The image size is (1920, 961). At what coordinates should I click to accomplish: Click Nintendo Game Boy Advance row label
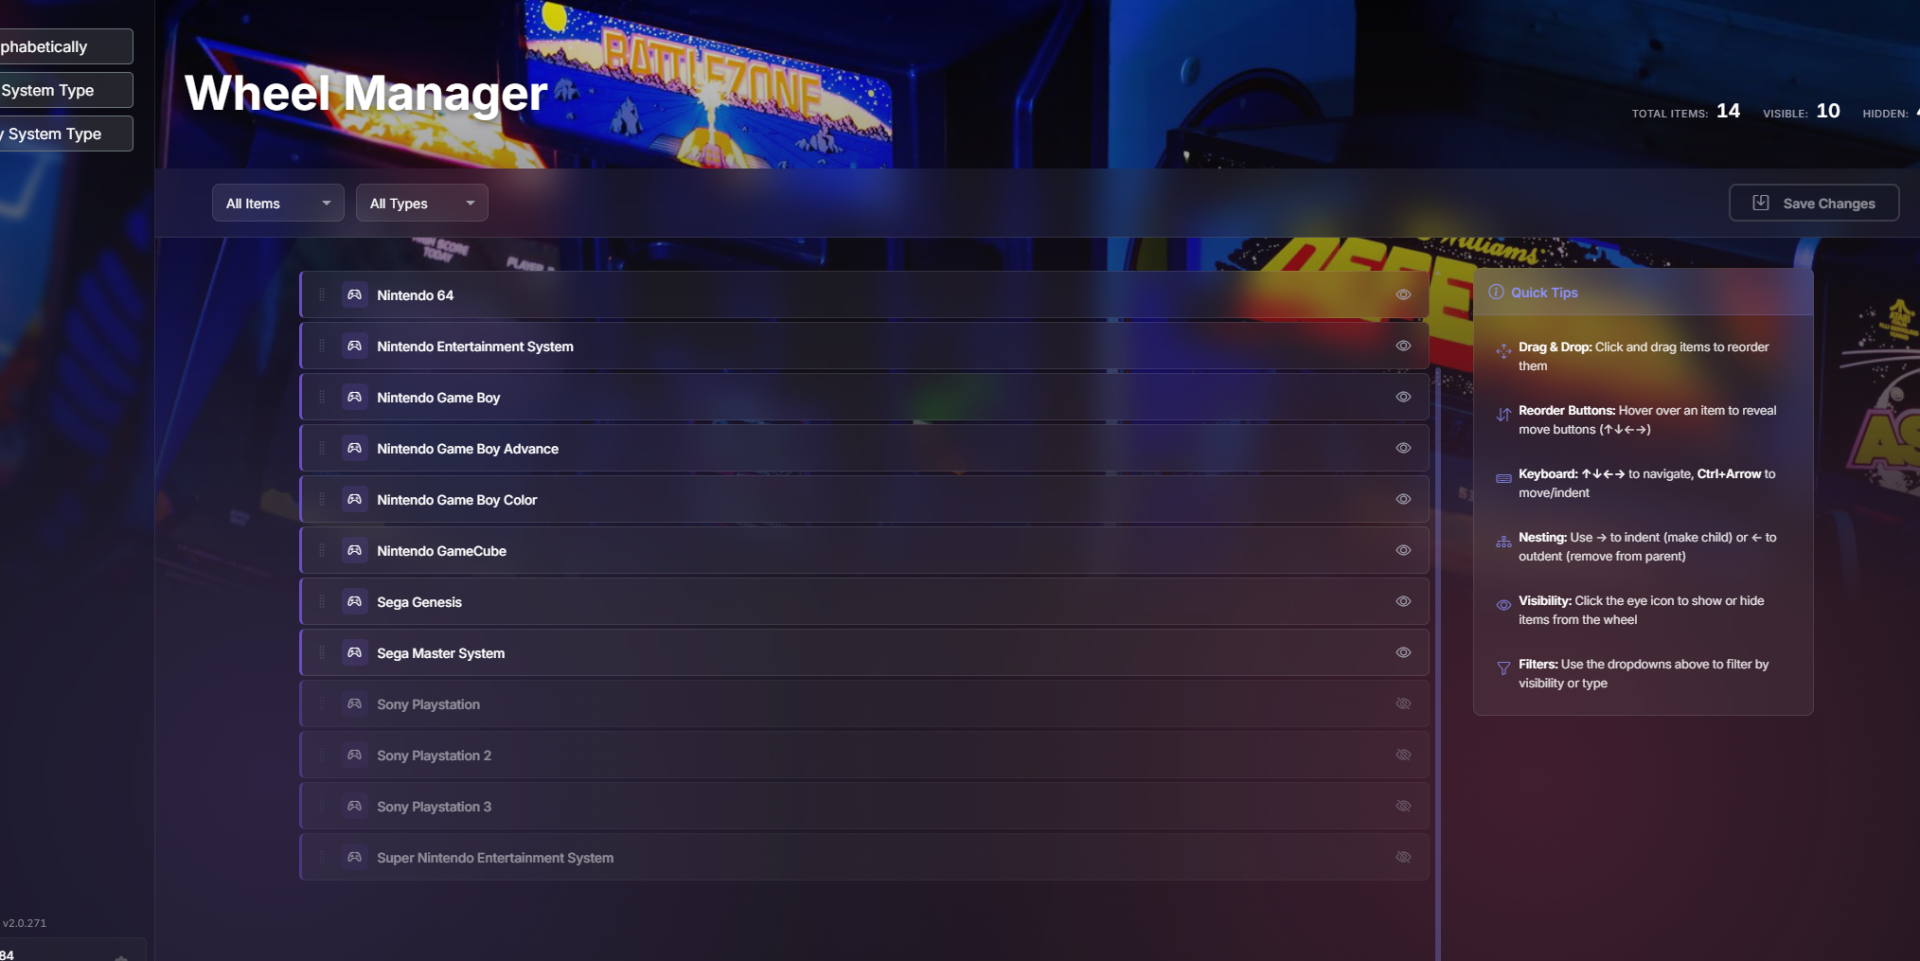pos(468,448)
